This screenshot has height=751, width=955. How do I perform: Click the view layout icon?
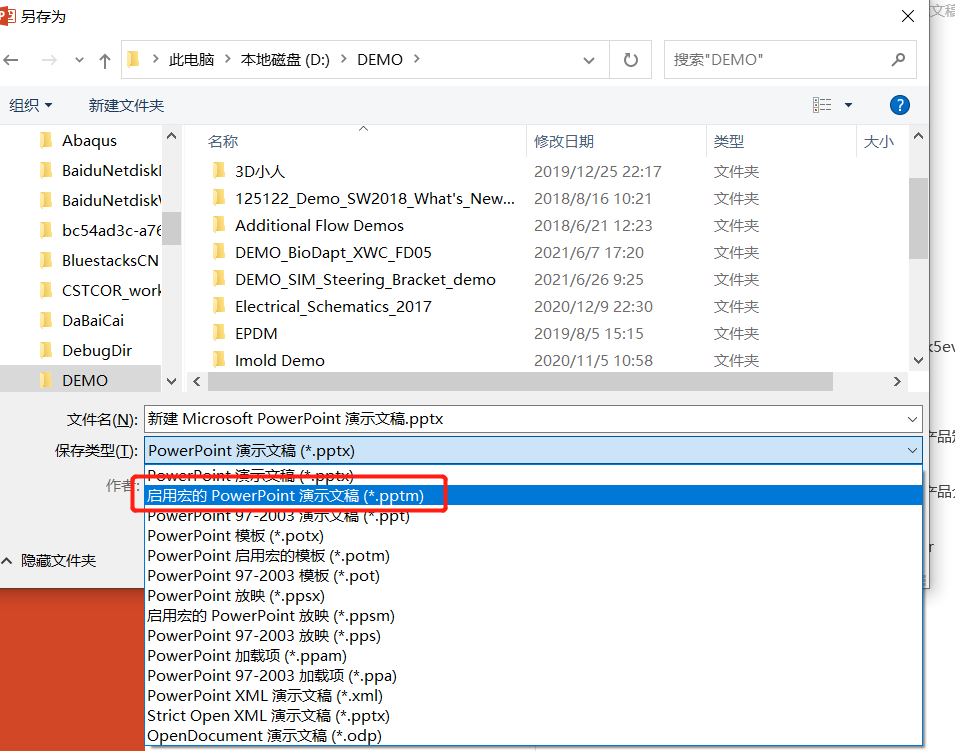tap(822, 105)
